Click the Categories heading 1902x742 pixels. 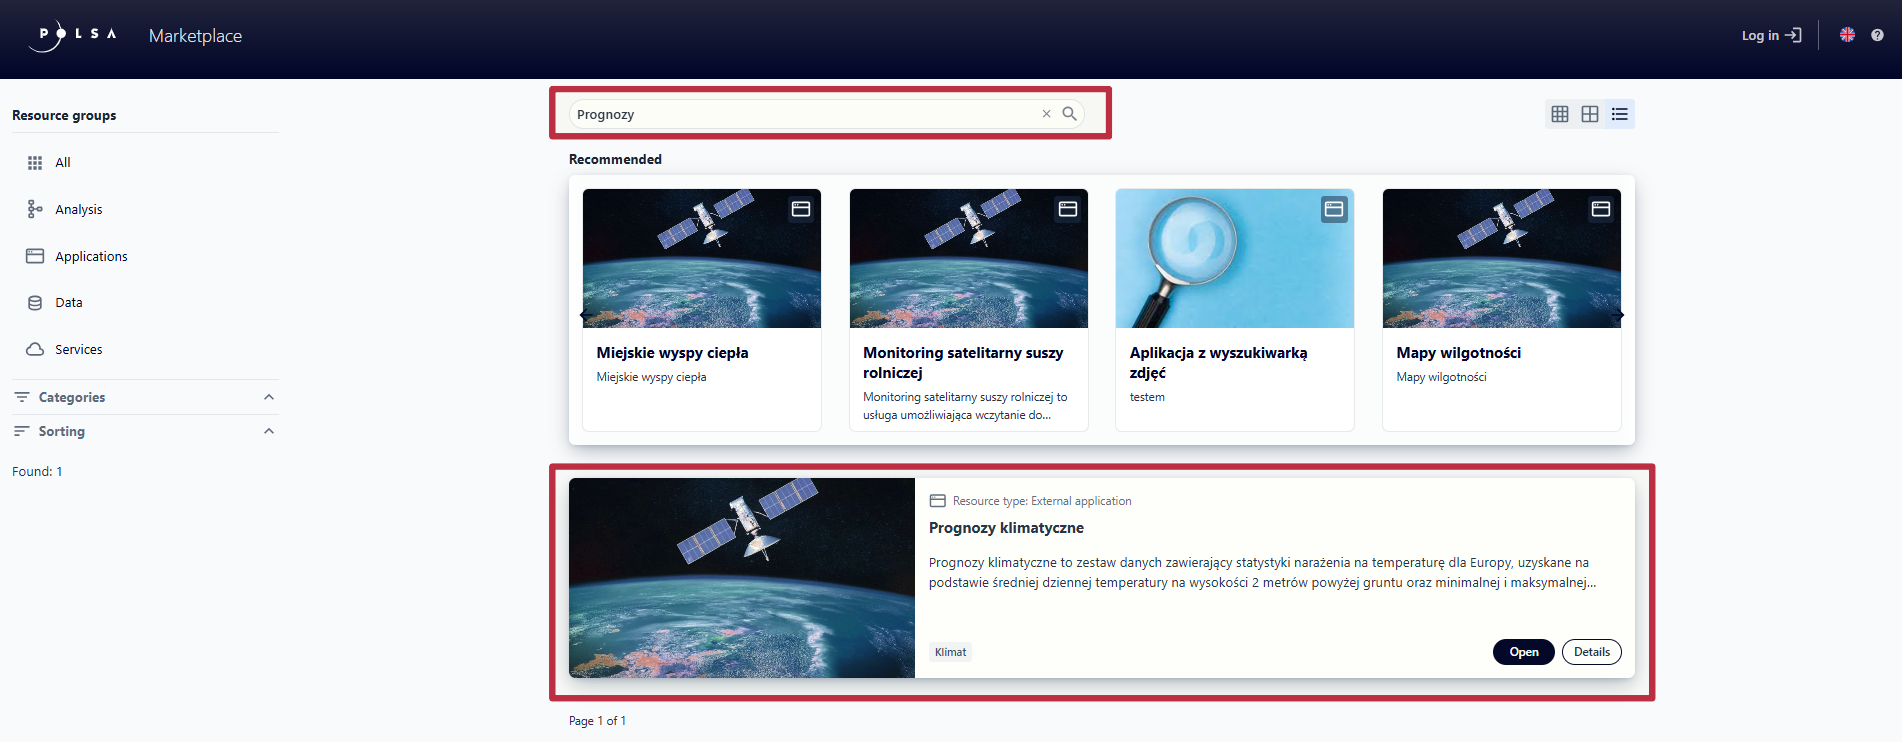coord(72,397)
